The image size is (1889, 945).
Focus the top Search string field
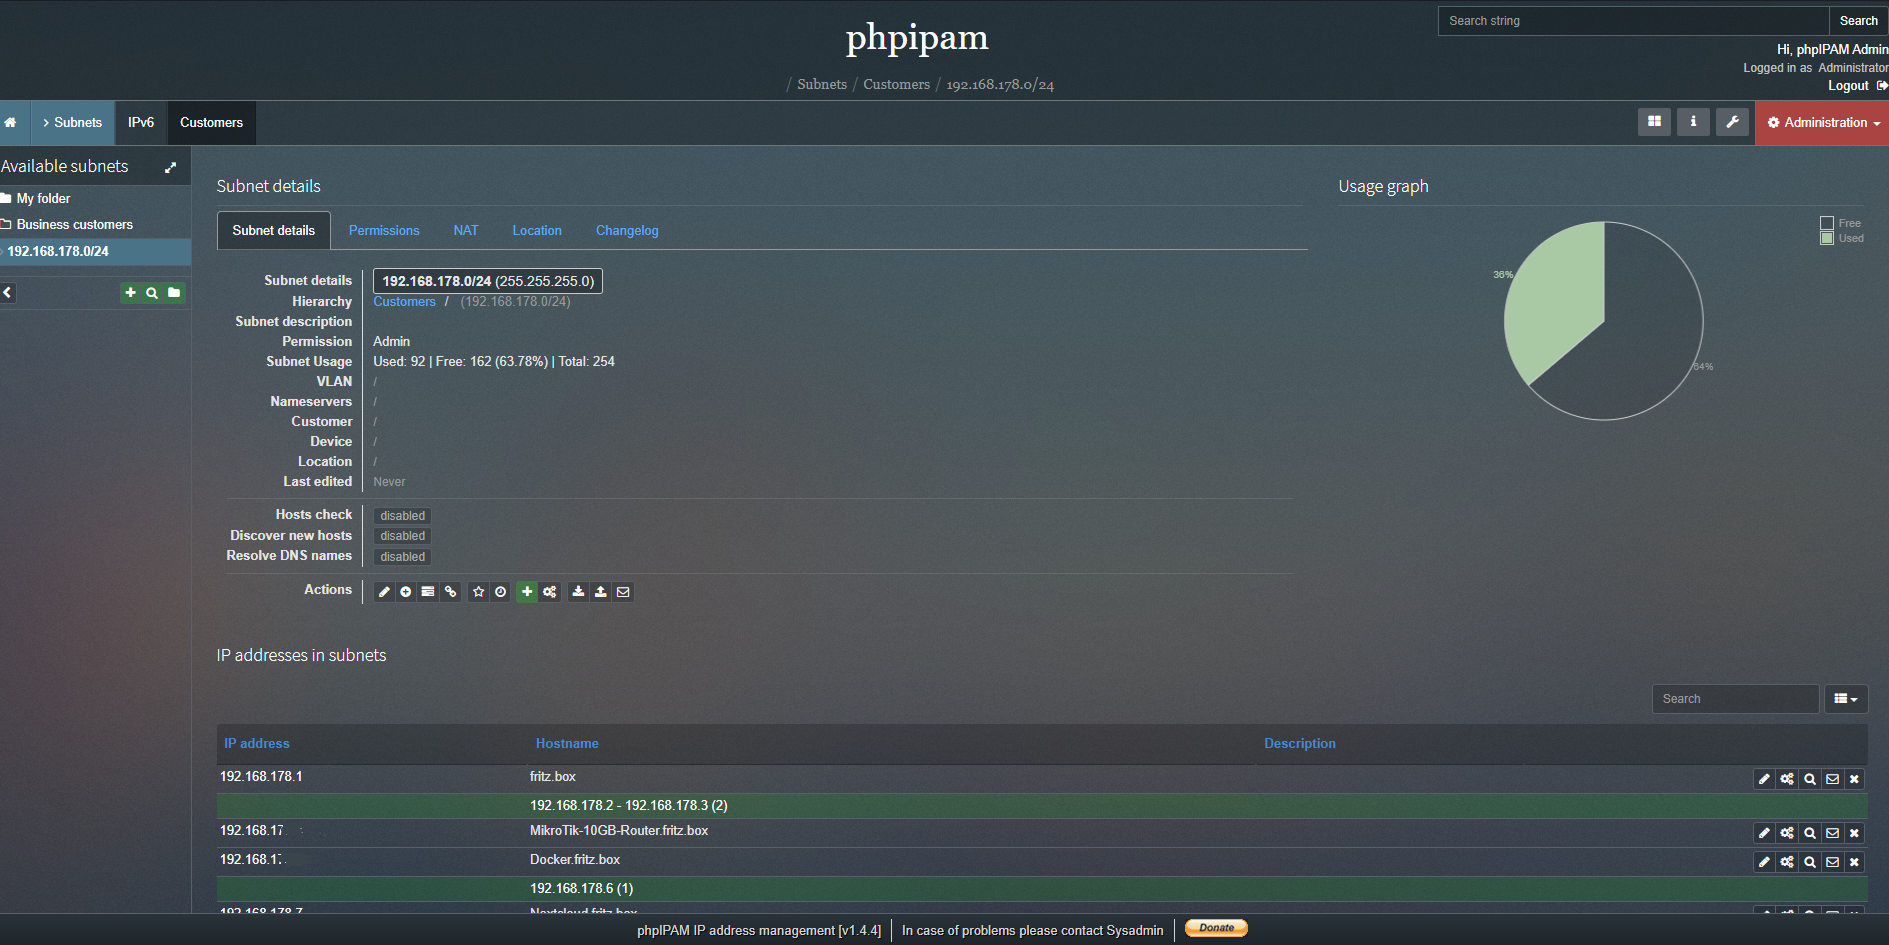1633,21
